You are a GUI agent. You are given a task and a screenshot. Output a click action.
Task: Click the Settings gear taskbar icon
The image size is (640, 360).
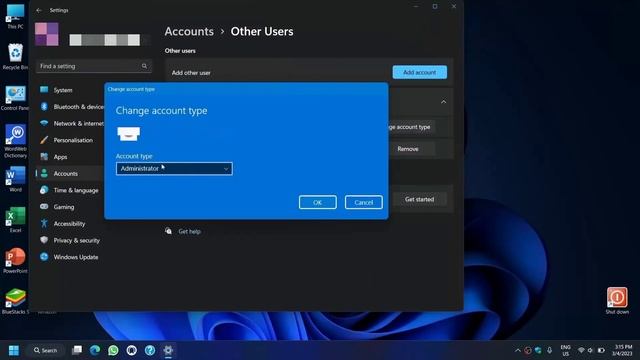(168, 350)
